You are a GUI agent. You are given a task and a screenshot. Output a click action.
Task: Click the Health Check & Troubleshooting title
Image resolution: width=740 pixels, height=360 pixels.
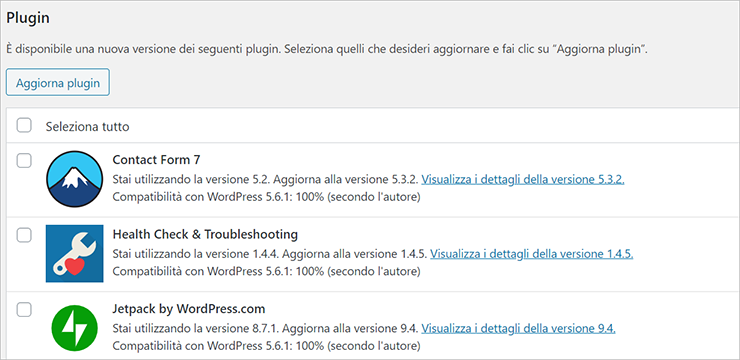[x=205, y=234]
